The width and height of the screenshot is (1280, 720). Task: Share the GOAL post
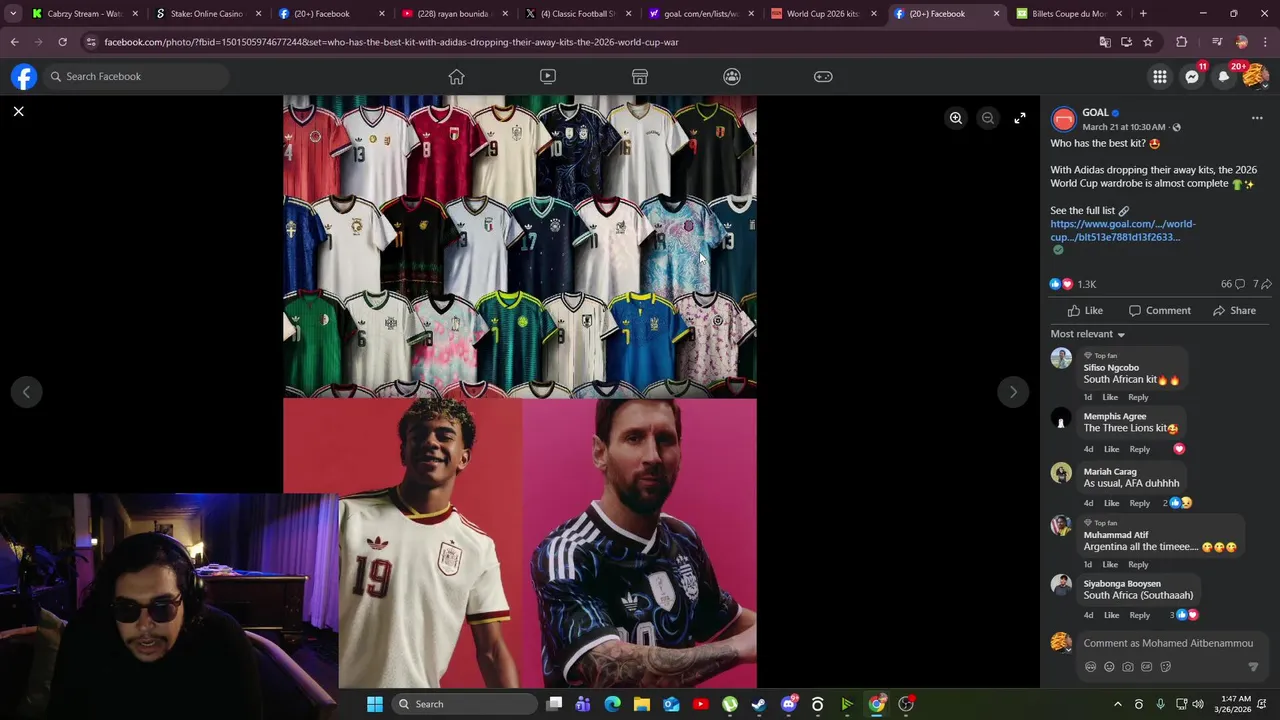(x=1234, y=311)
